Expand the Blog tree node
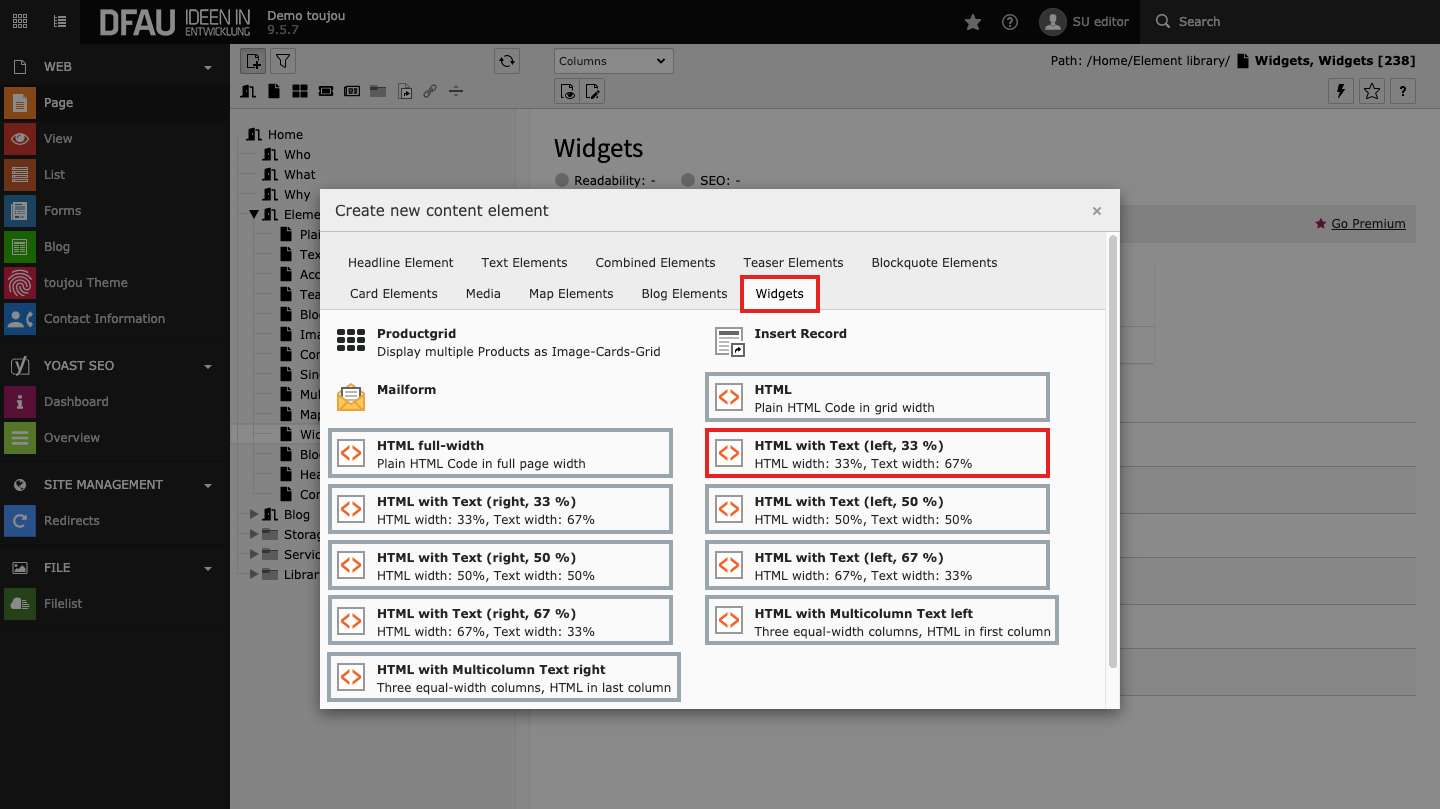Screen dimensions: 1440x809 click(254, 515)
